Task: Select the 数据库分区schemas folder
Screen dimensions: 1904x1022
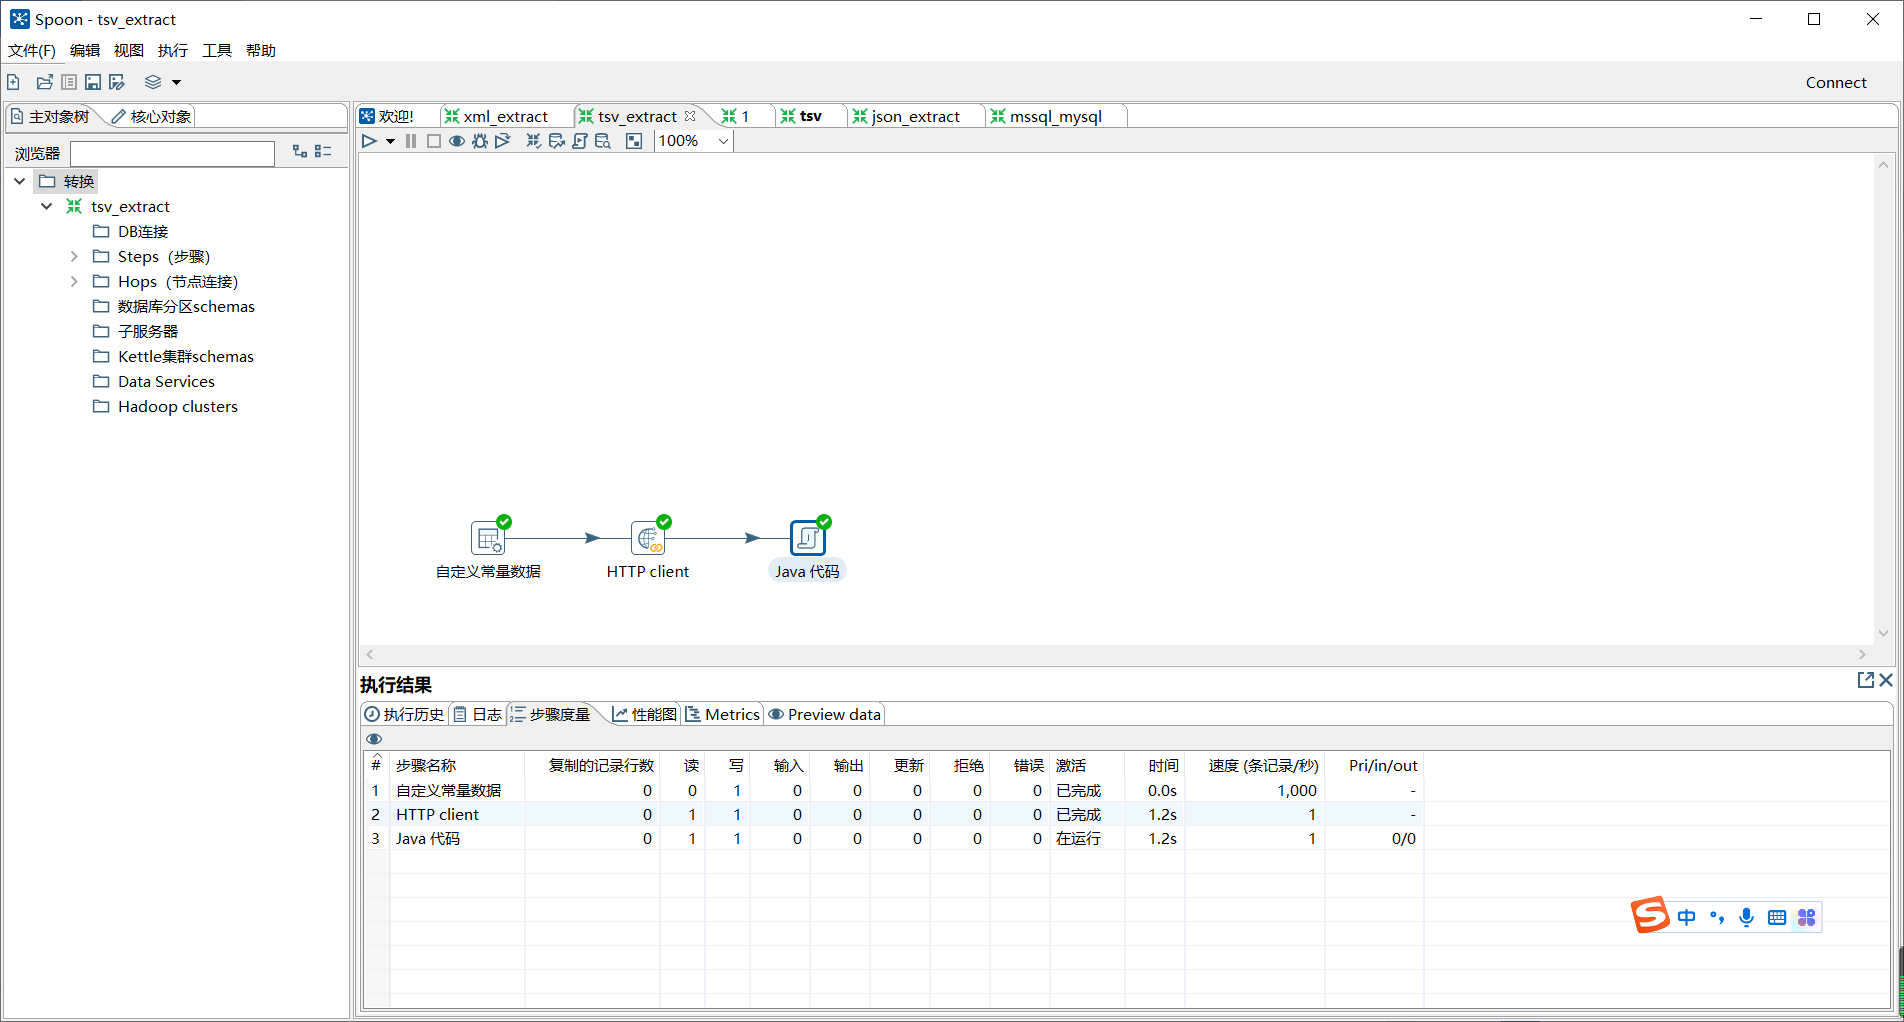Action: point(186,307)
